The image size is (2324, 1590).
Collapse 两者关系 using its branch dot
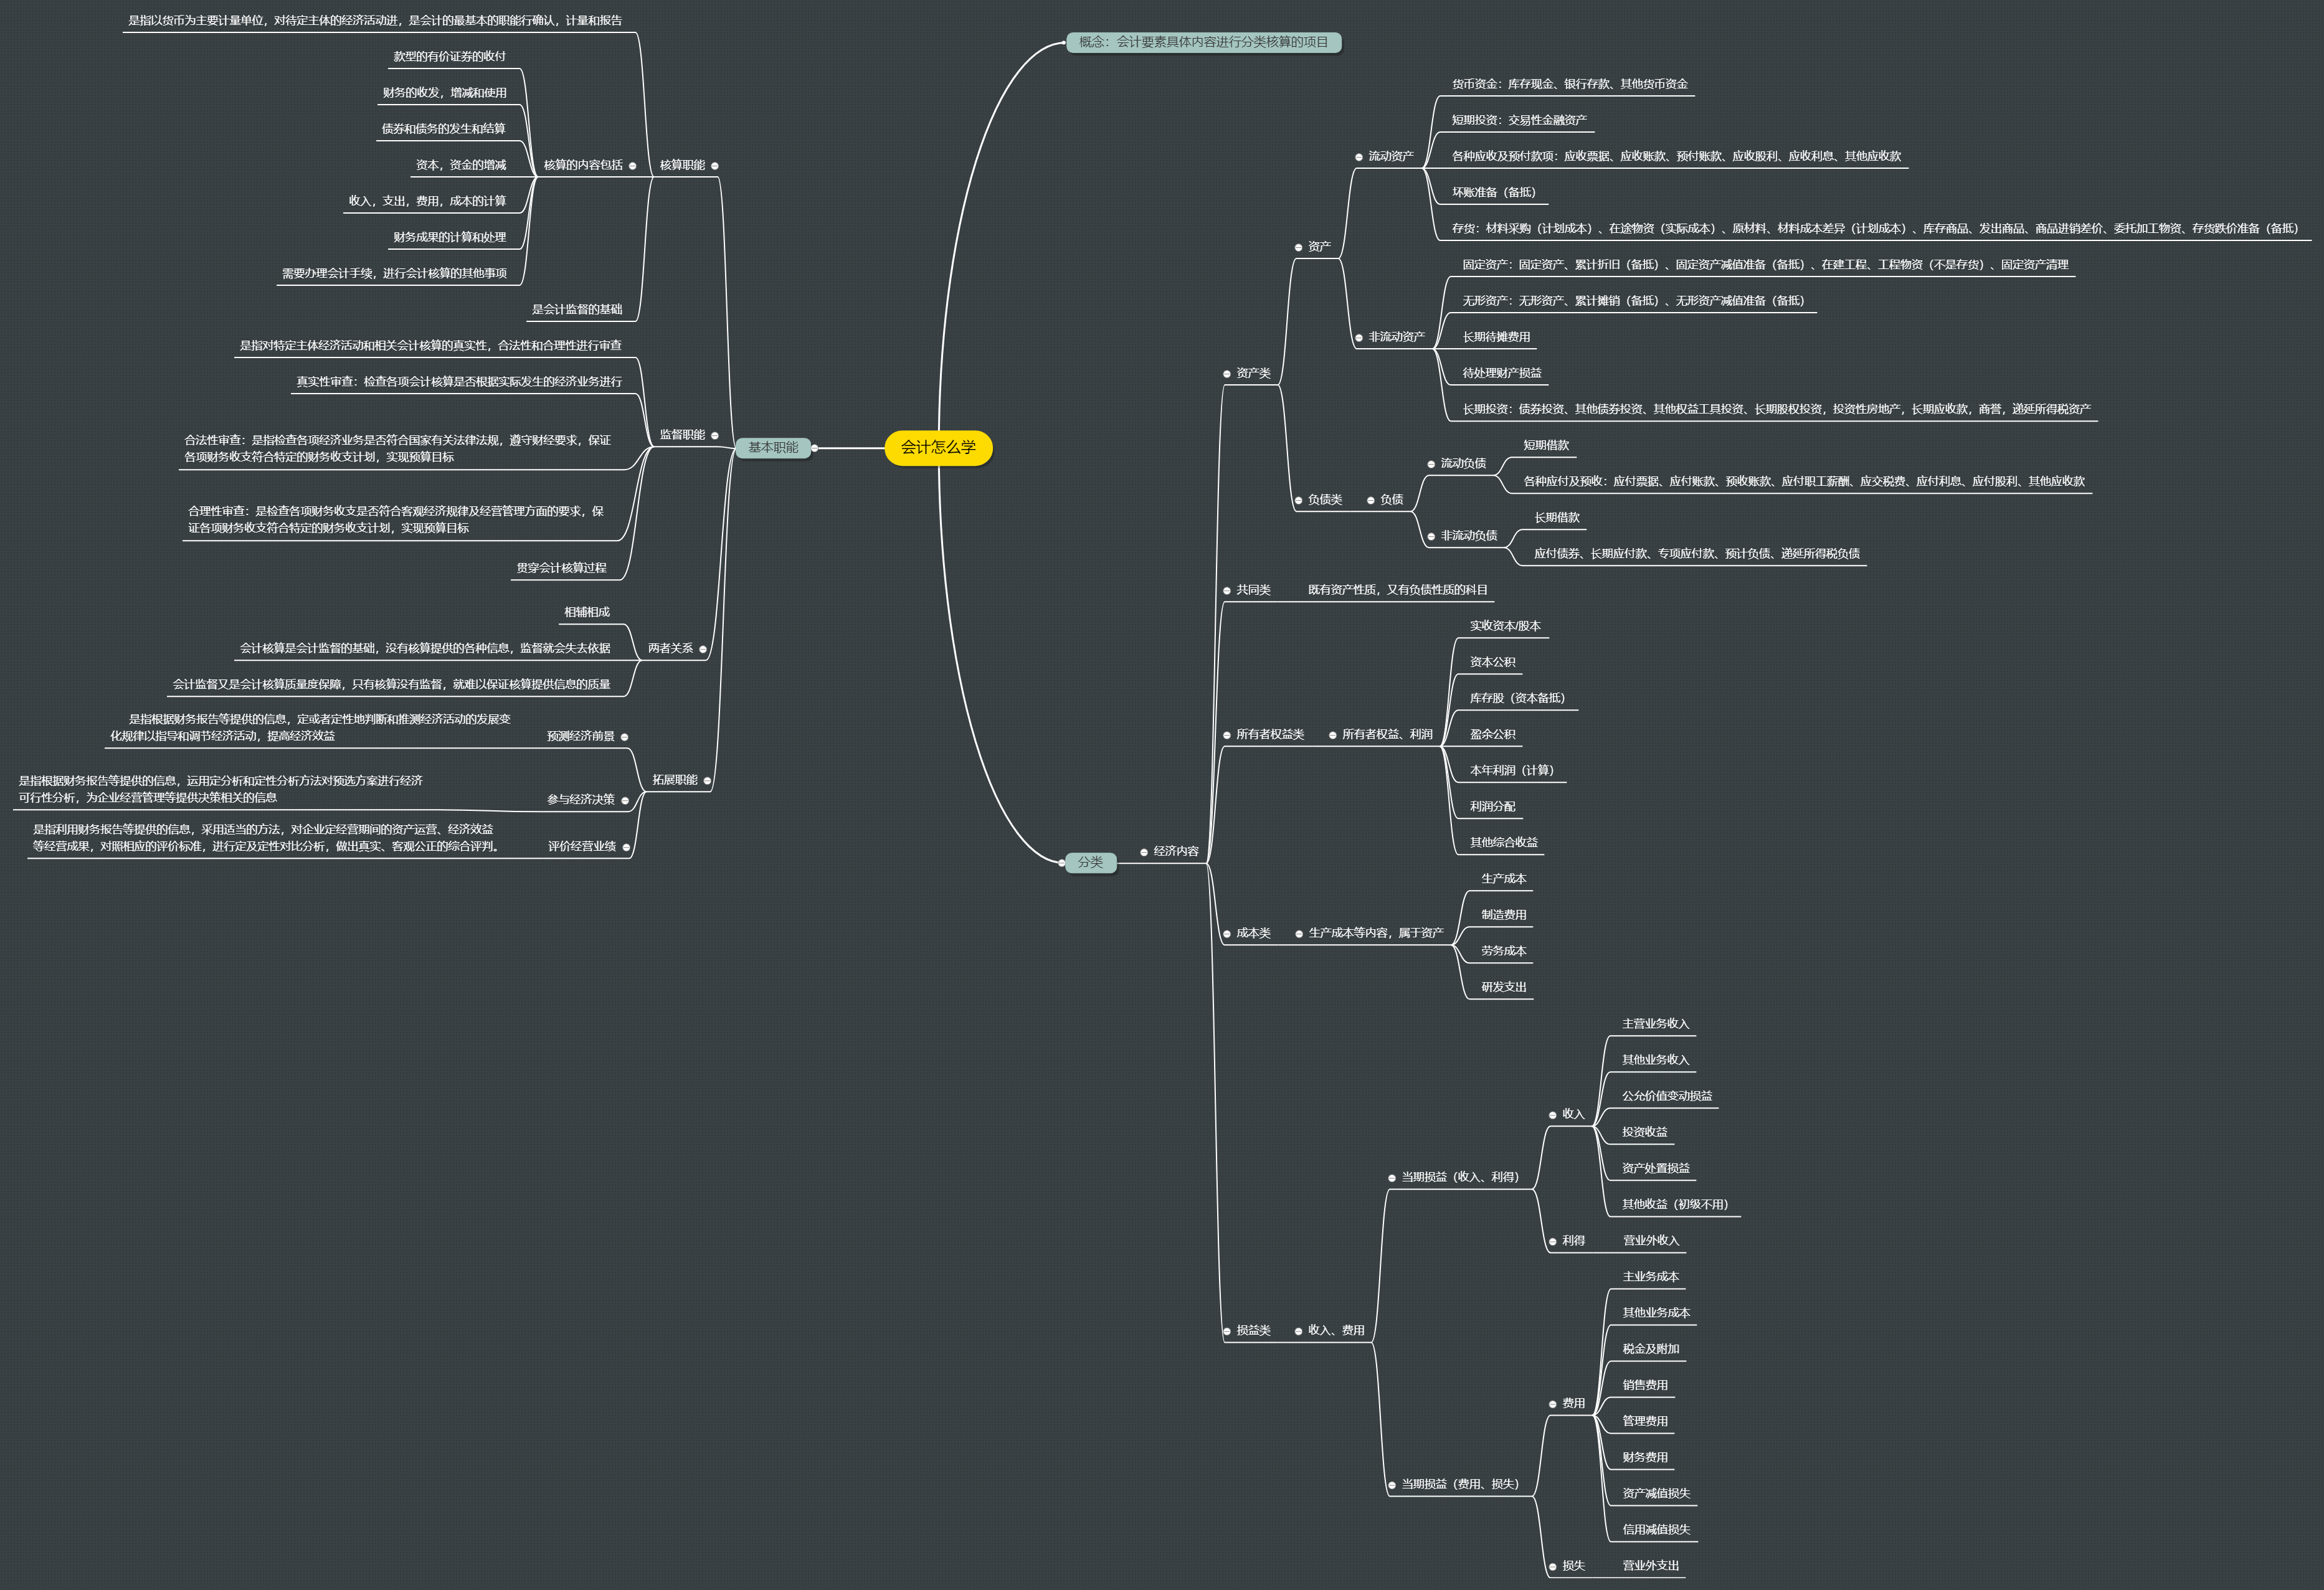pyautogui.click(x=702, y=650)
